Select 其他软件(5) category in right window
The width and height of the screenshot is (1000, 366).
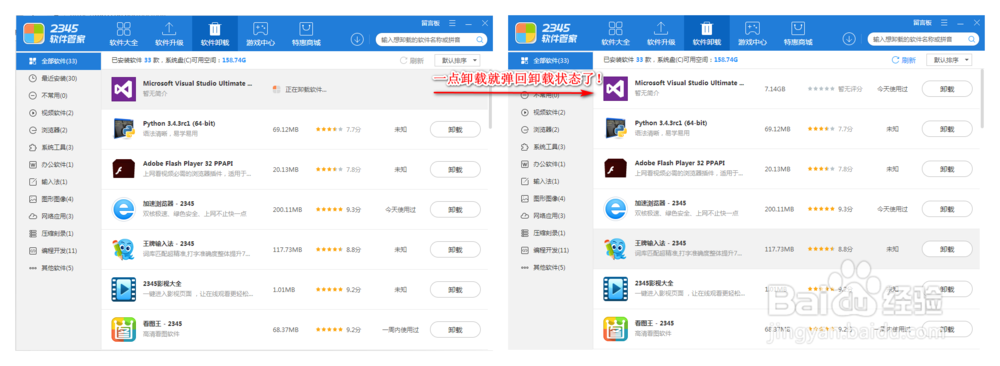(x=550, y=268)
